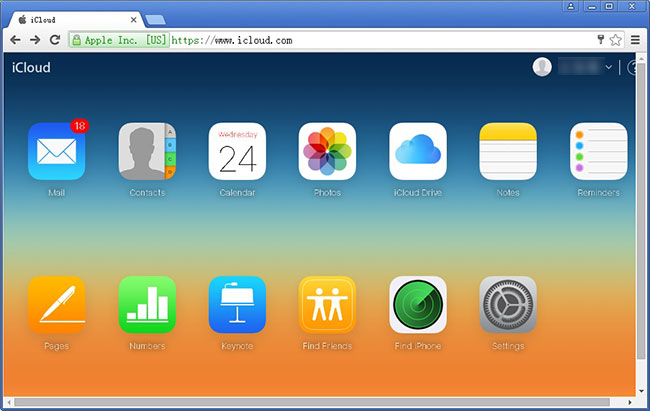Click the Contacts label text
Viewport: 650px width, 411px height.
(147, 193)
